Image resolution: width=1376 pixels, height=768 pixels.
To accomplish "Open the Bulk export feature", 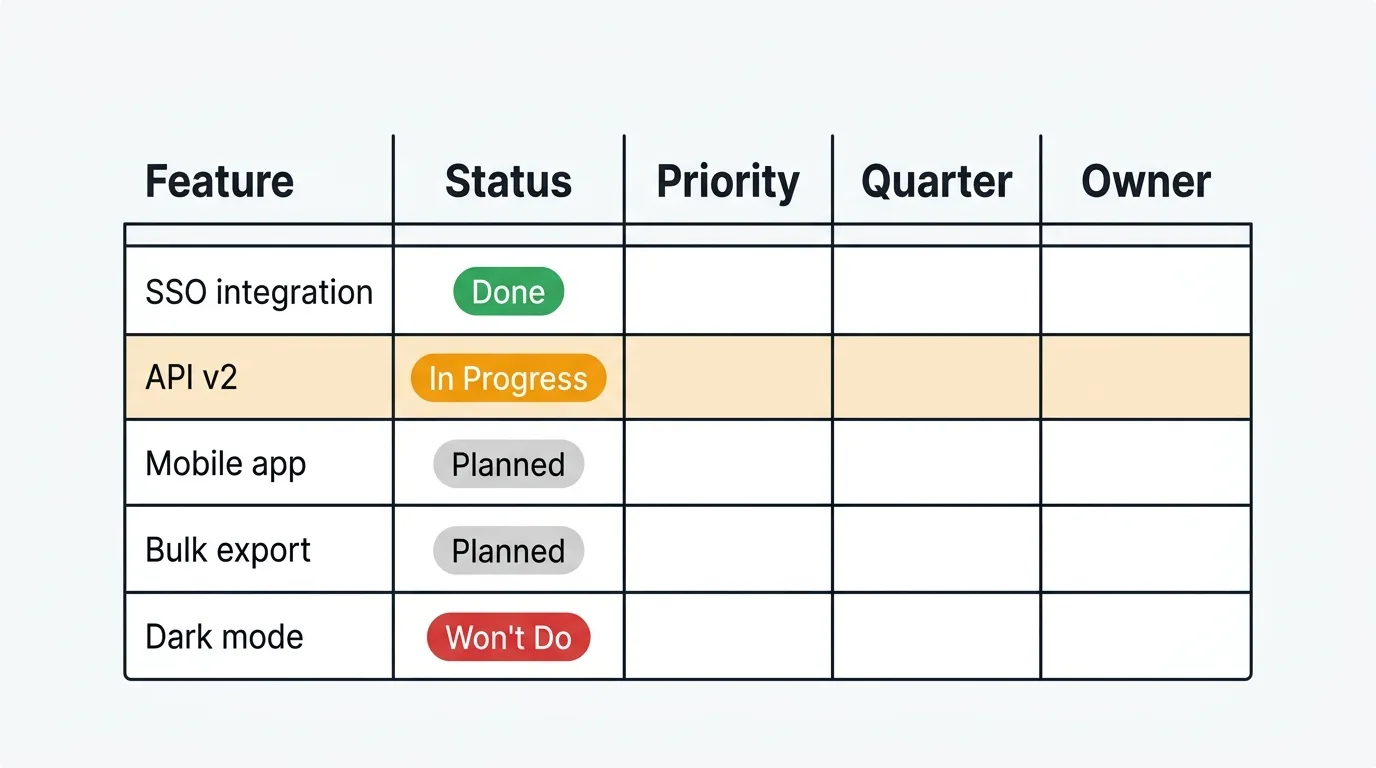I will pos(228,550).
